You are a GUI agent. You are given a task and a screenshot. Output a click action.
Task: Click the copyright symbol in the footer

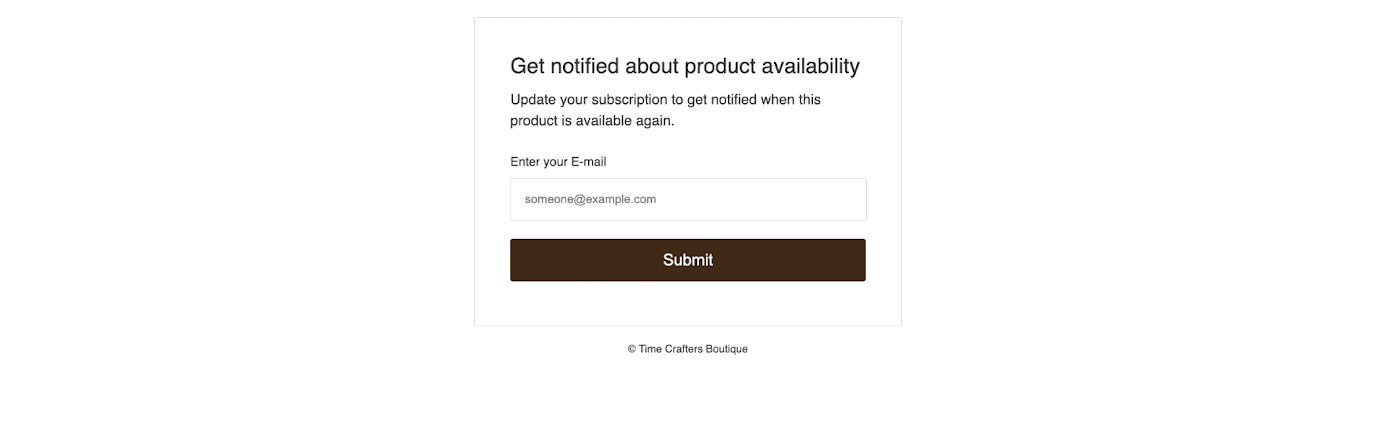coord(632,349)
